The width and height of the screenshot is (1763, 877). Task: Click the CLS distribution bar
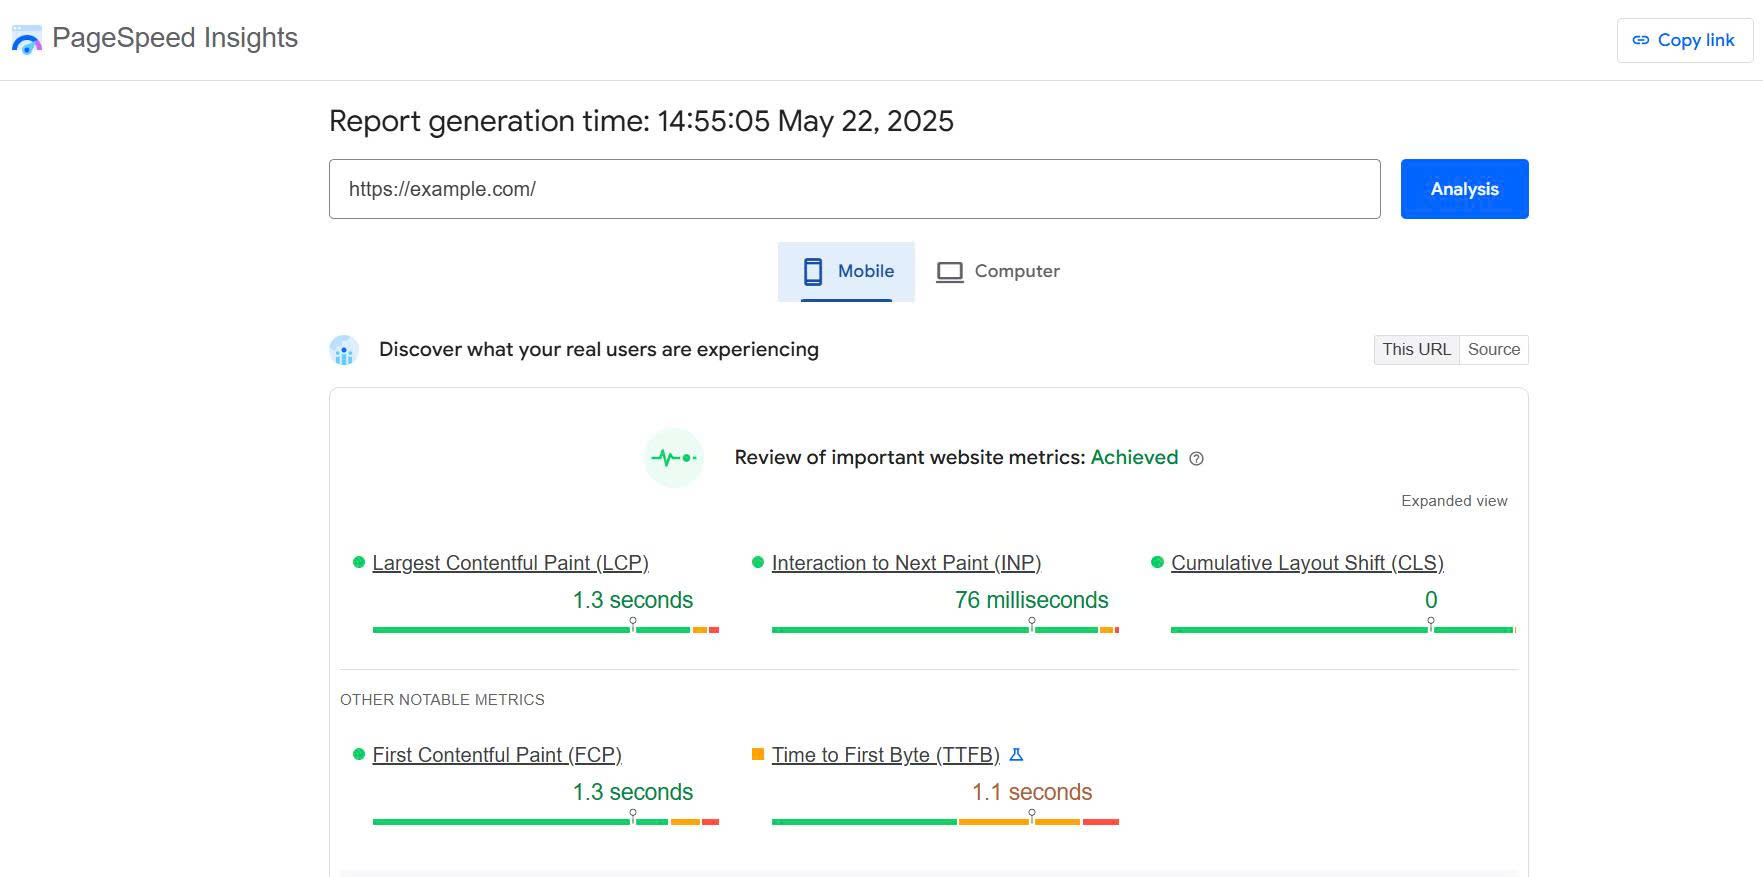coord(1343,629)
